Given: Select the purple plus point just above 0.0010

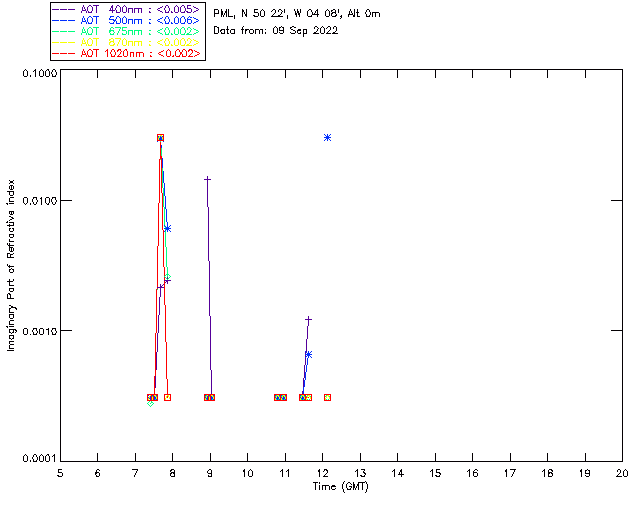Looking at the screenshot, I should coord(309,320).
